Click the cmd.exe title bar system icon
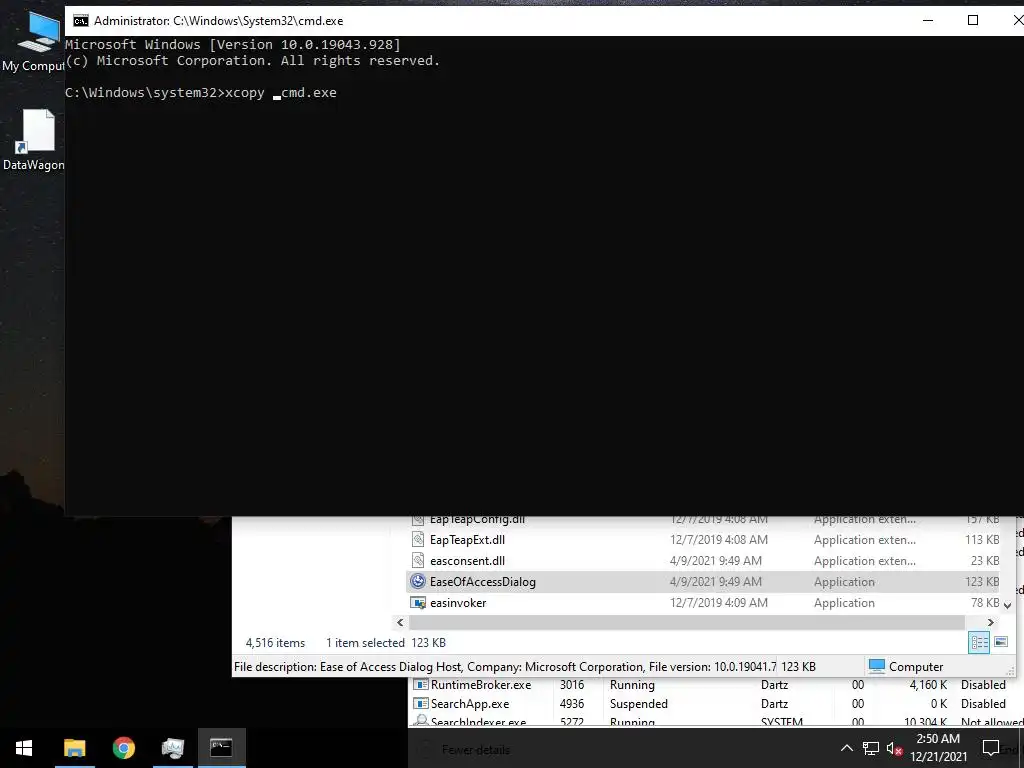The width and height of the screenshot is (1024, 768). (80, 21)
